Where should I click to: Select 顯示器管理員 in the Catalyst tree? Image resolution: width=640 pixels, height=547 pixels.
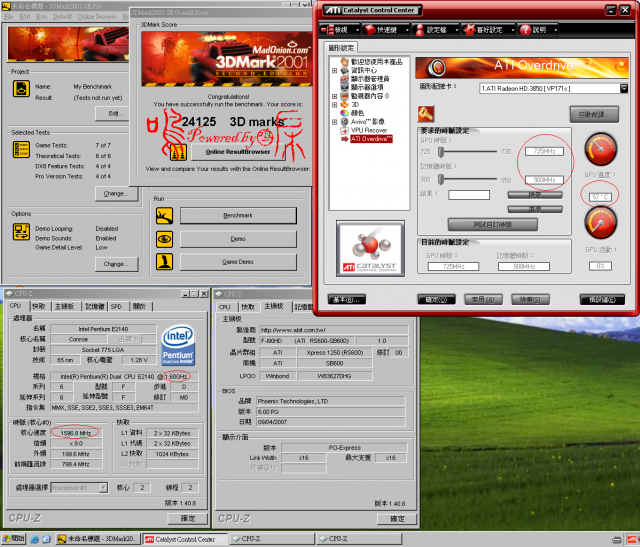(370, 79)
